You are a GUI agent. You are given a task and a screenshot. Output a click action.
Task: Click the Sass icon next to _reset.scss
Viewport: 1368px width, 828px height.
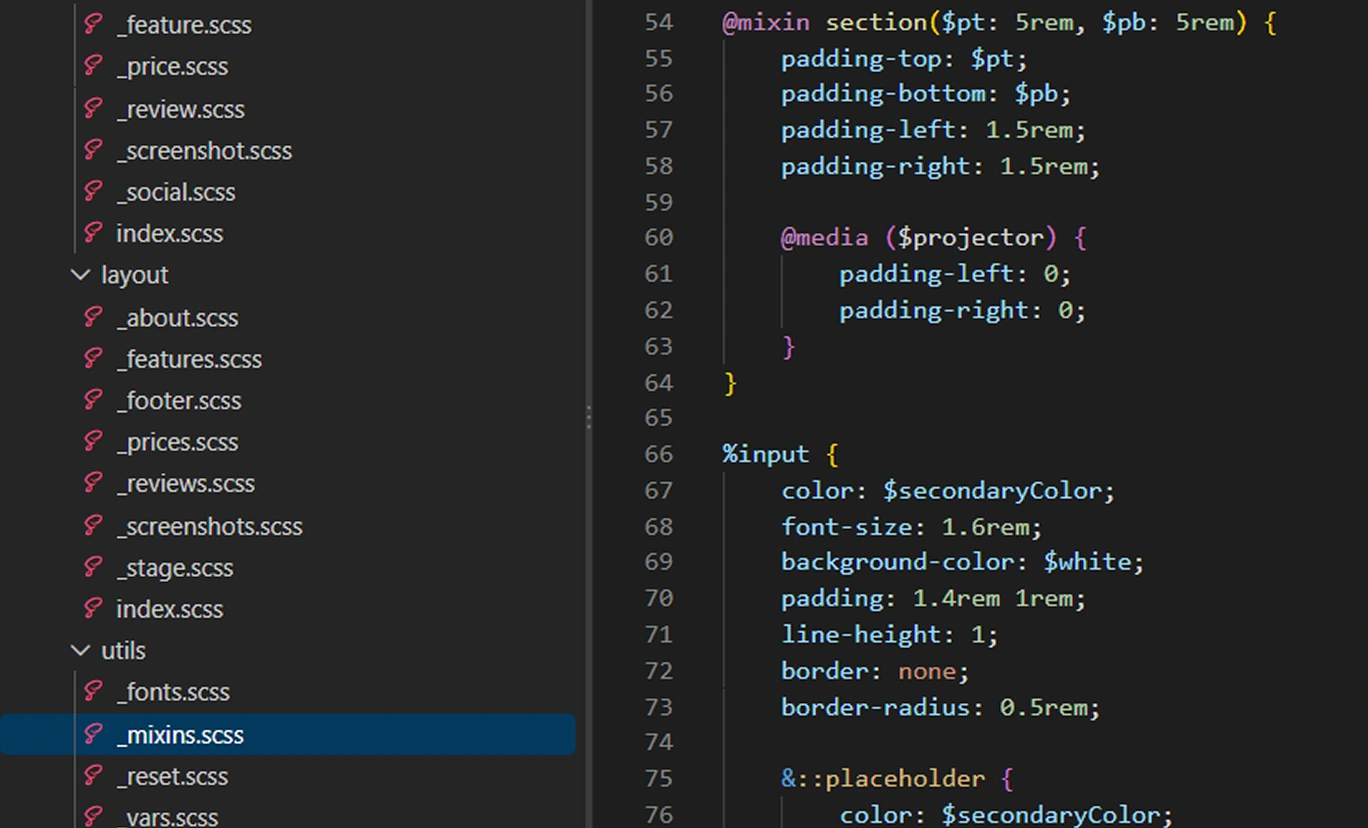coord(93,775)
